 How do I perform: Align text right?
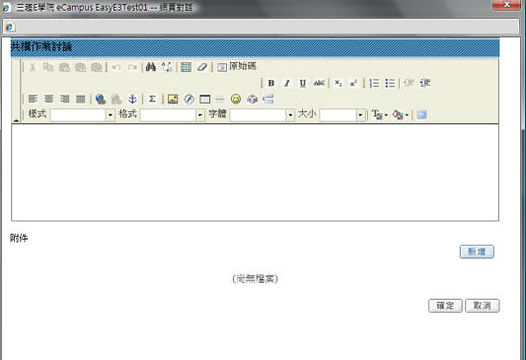(65, 99)
